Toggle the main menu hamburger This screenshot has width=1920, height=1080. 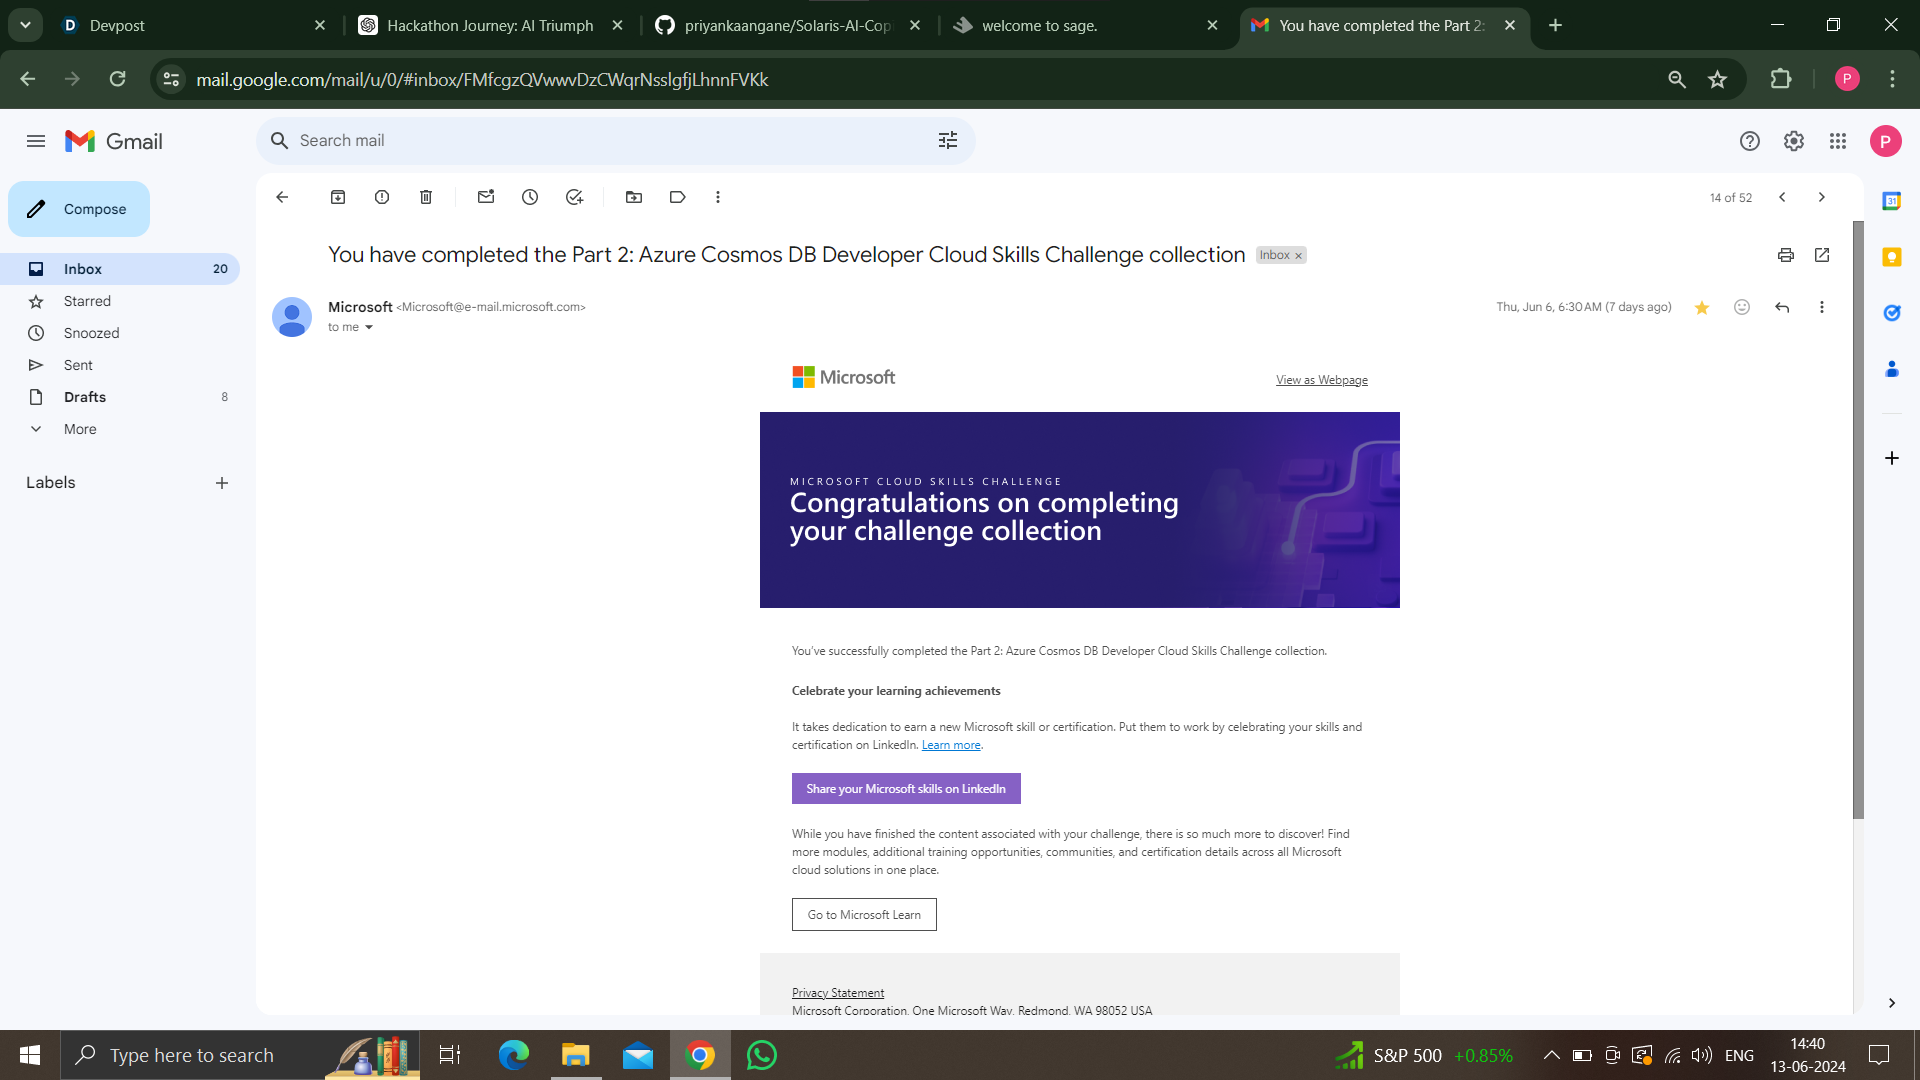coord(36,141)
